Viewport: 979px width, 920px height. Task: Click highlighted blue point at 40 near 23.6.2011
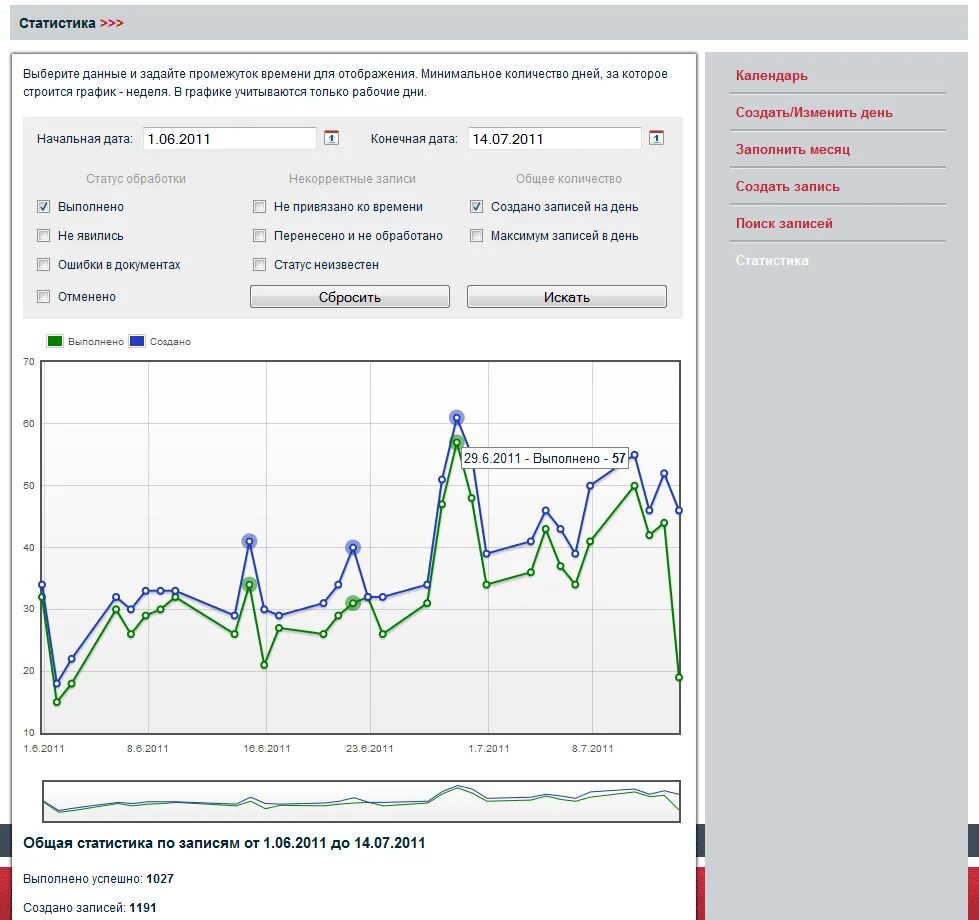click(x=353, y=547)
